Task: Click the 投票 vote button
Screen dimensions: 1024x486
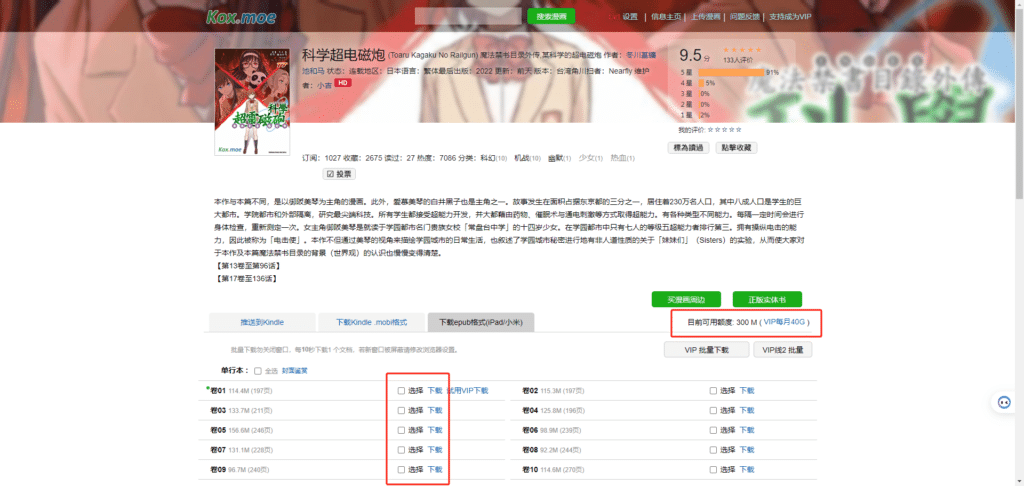Action: tap(339, 174)
